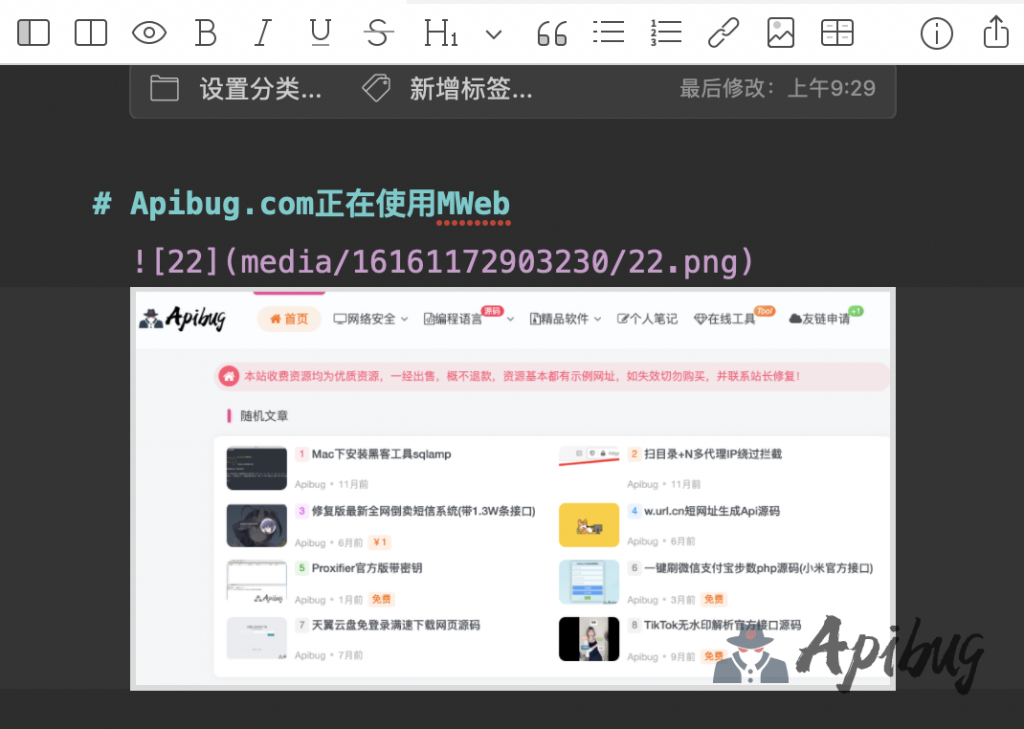Click 设置分类 to set category

pyautogui.click(x=238, y=89)
